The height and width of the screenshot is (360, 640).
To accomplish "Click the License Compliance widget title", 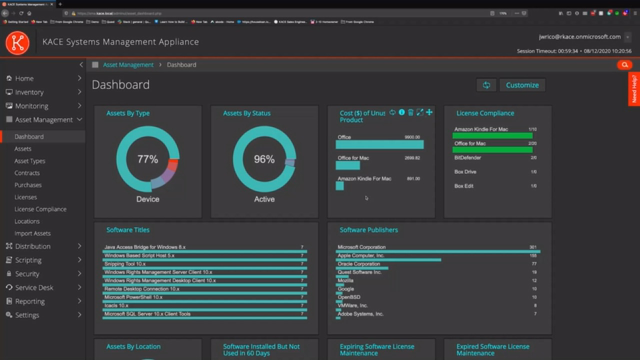I will click(x=485, y=113).
